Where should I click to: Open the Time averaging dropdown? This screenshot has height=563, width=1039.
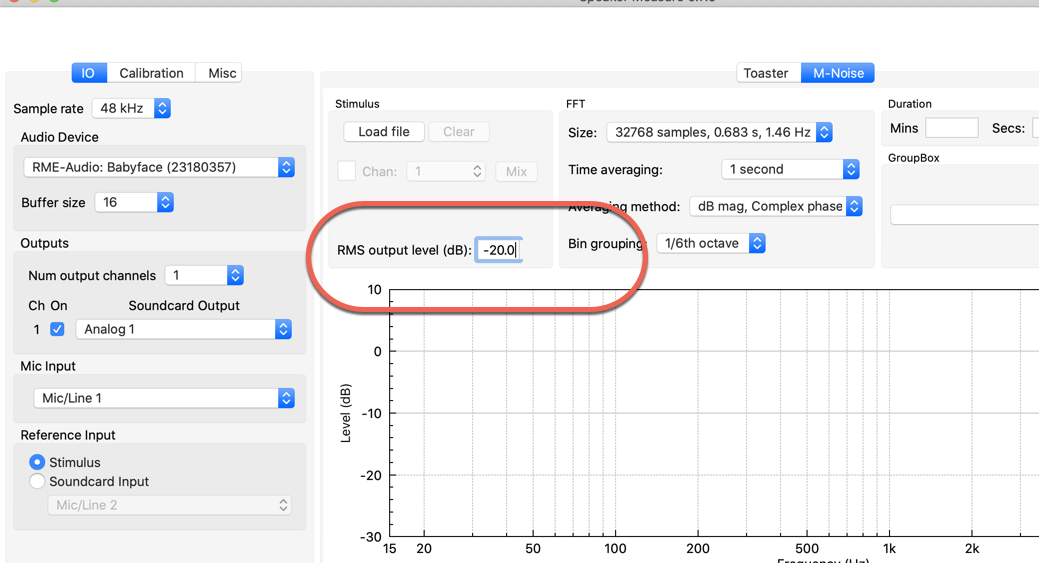(x=790, y=169)
